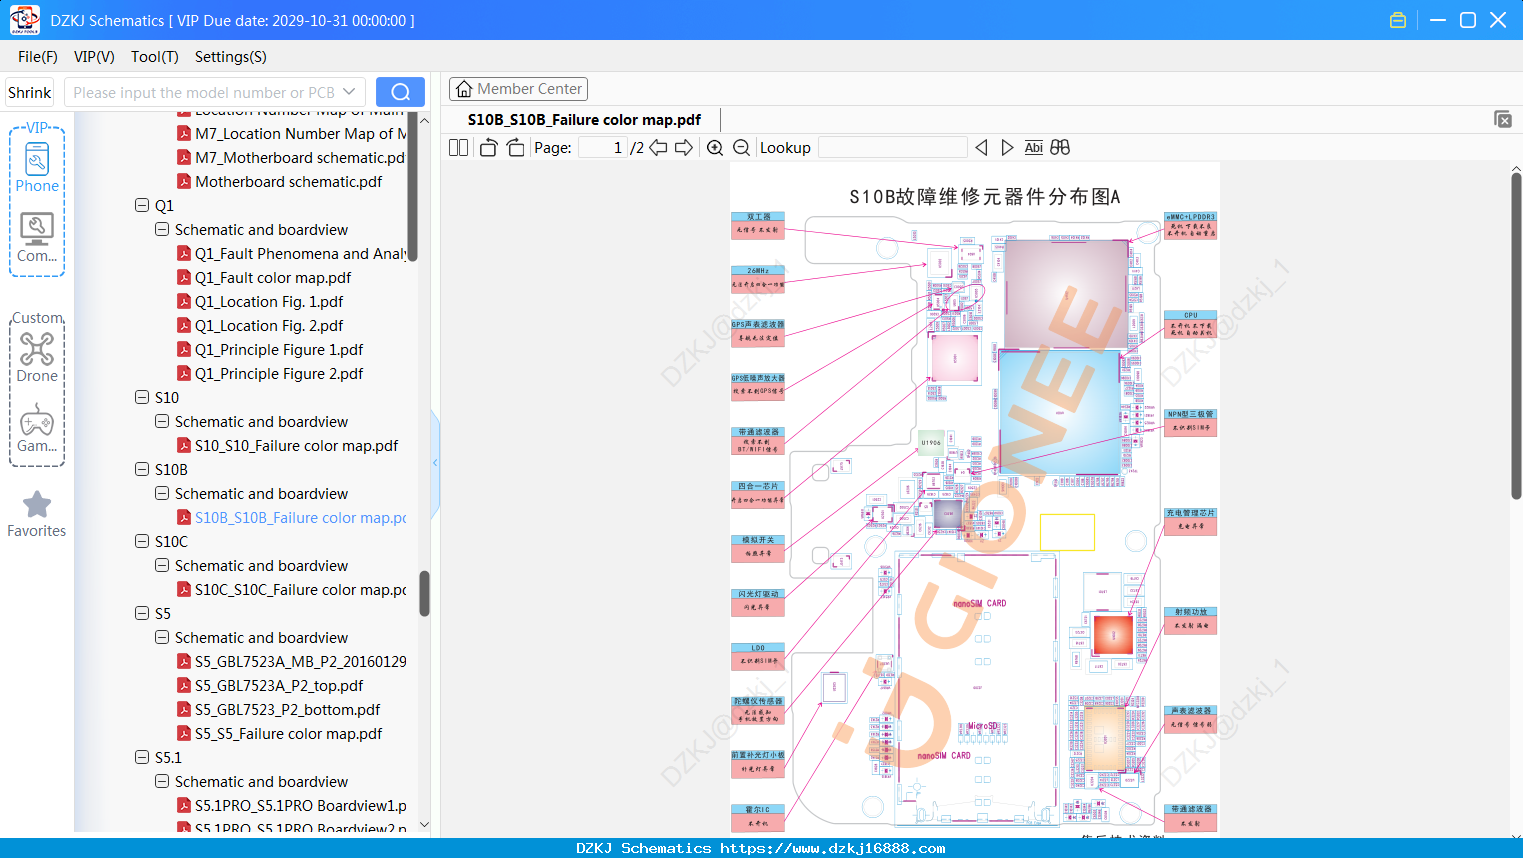Click the file tree vertical scrollbar thumb
The width and height of the screenshot is (1523, 858).
424,594
